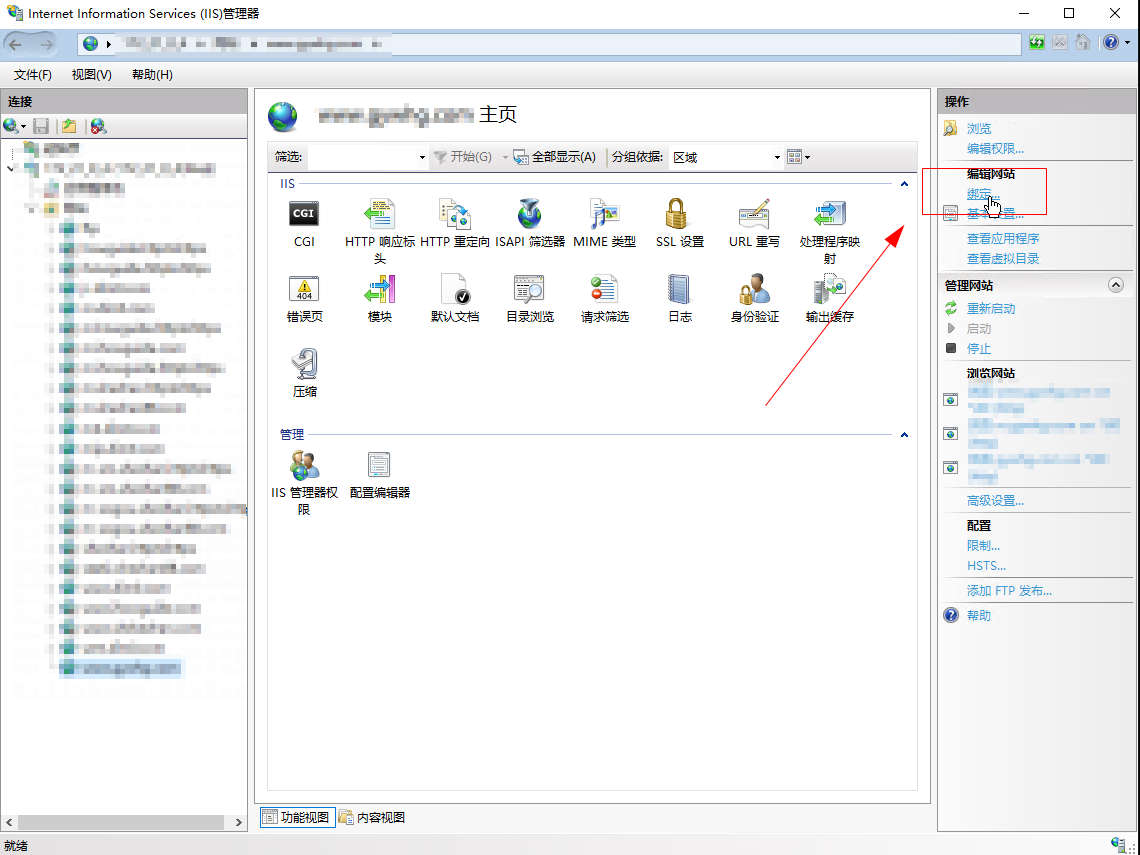Click the save icon in 连接 toolbar
The image size is (1140, 855).
[41, 127]
